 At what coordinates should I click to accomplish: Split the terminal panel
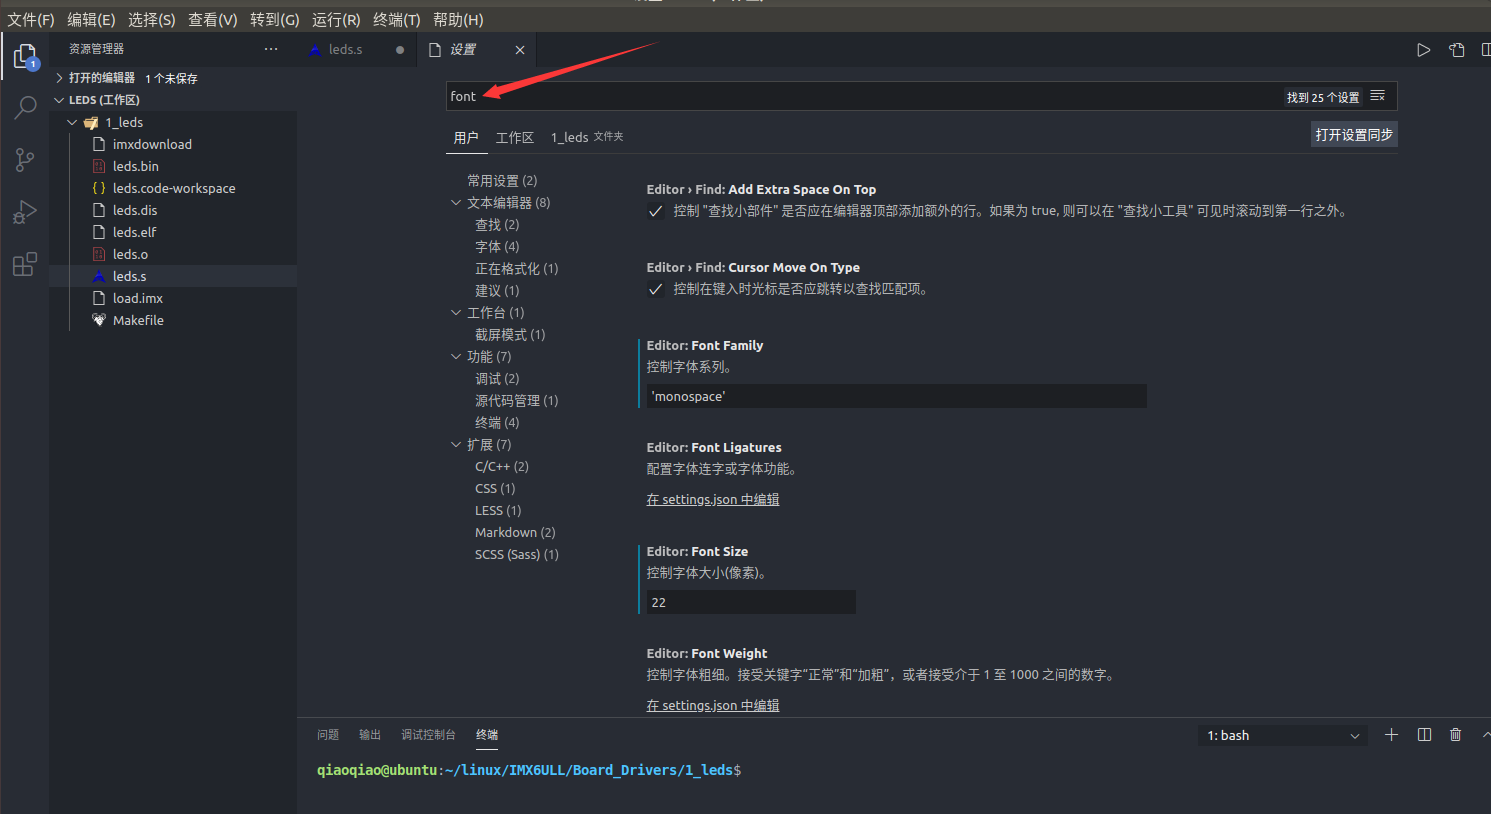pos(1423,734)
